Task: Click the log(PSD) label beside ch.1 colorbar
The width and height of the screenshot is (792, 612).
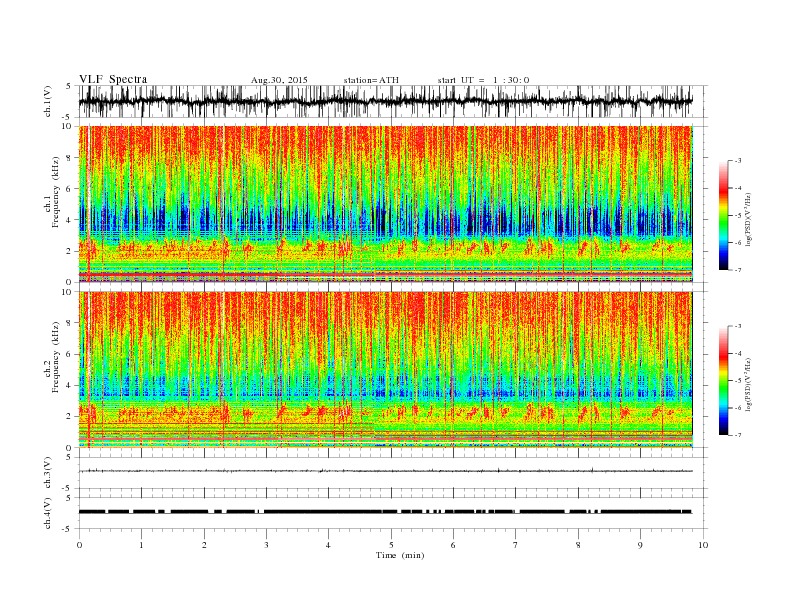Action: [x=750, y=220]
